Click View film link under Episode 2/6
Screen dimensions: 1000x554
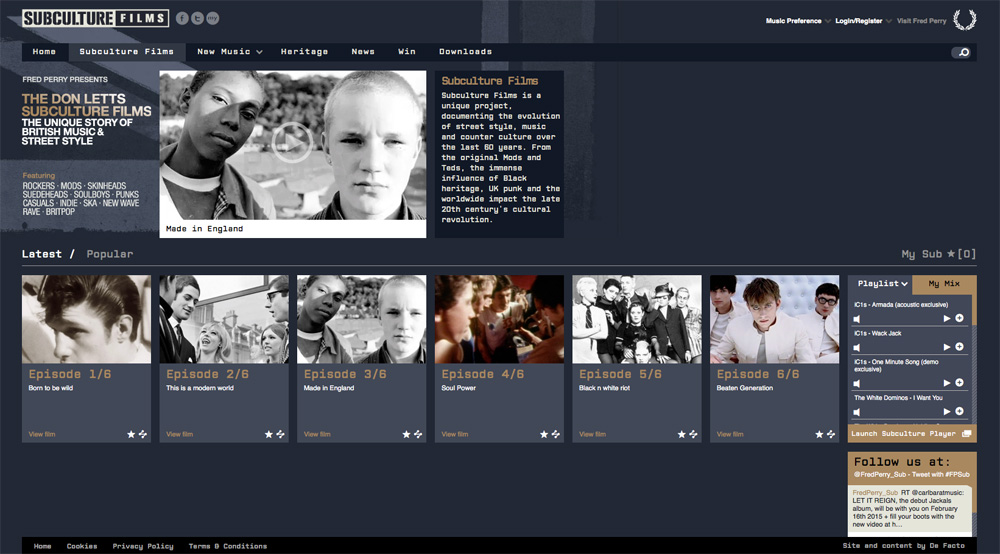click(x=180, y=434)
